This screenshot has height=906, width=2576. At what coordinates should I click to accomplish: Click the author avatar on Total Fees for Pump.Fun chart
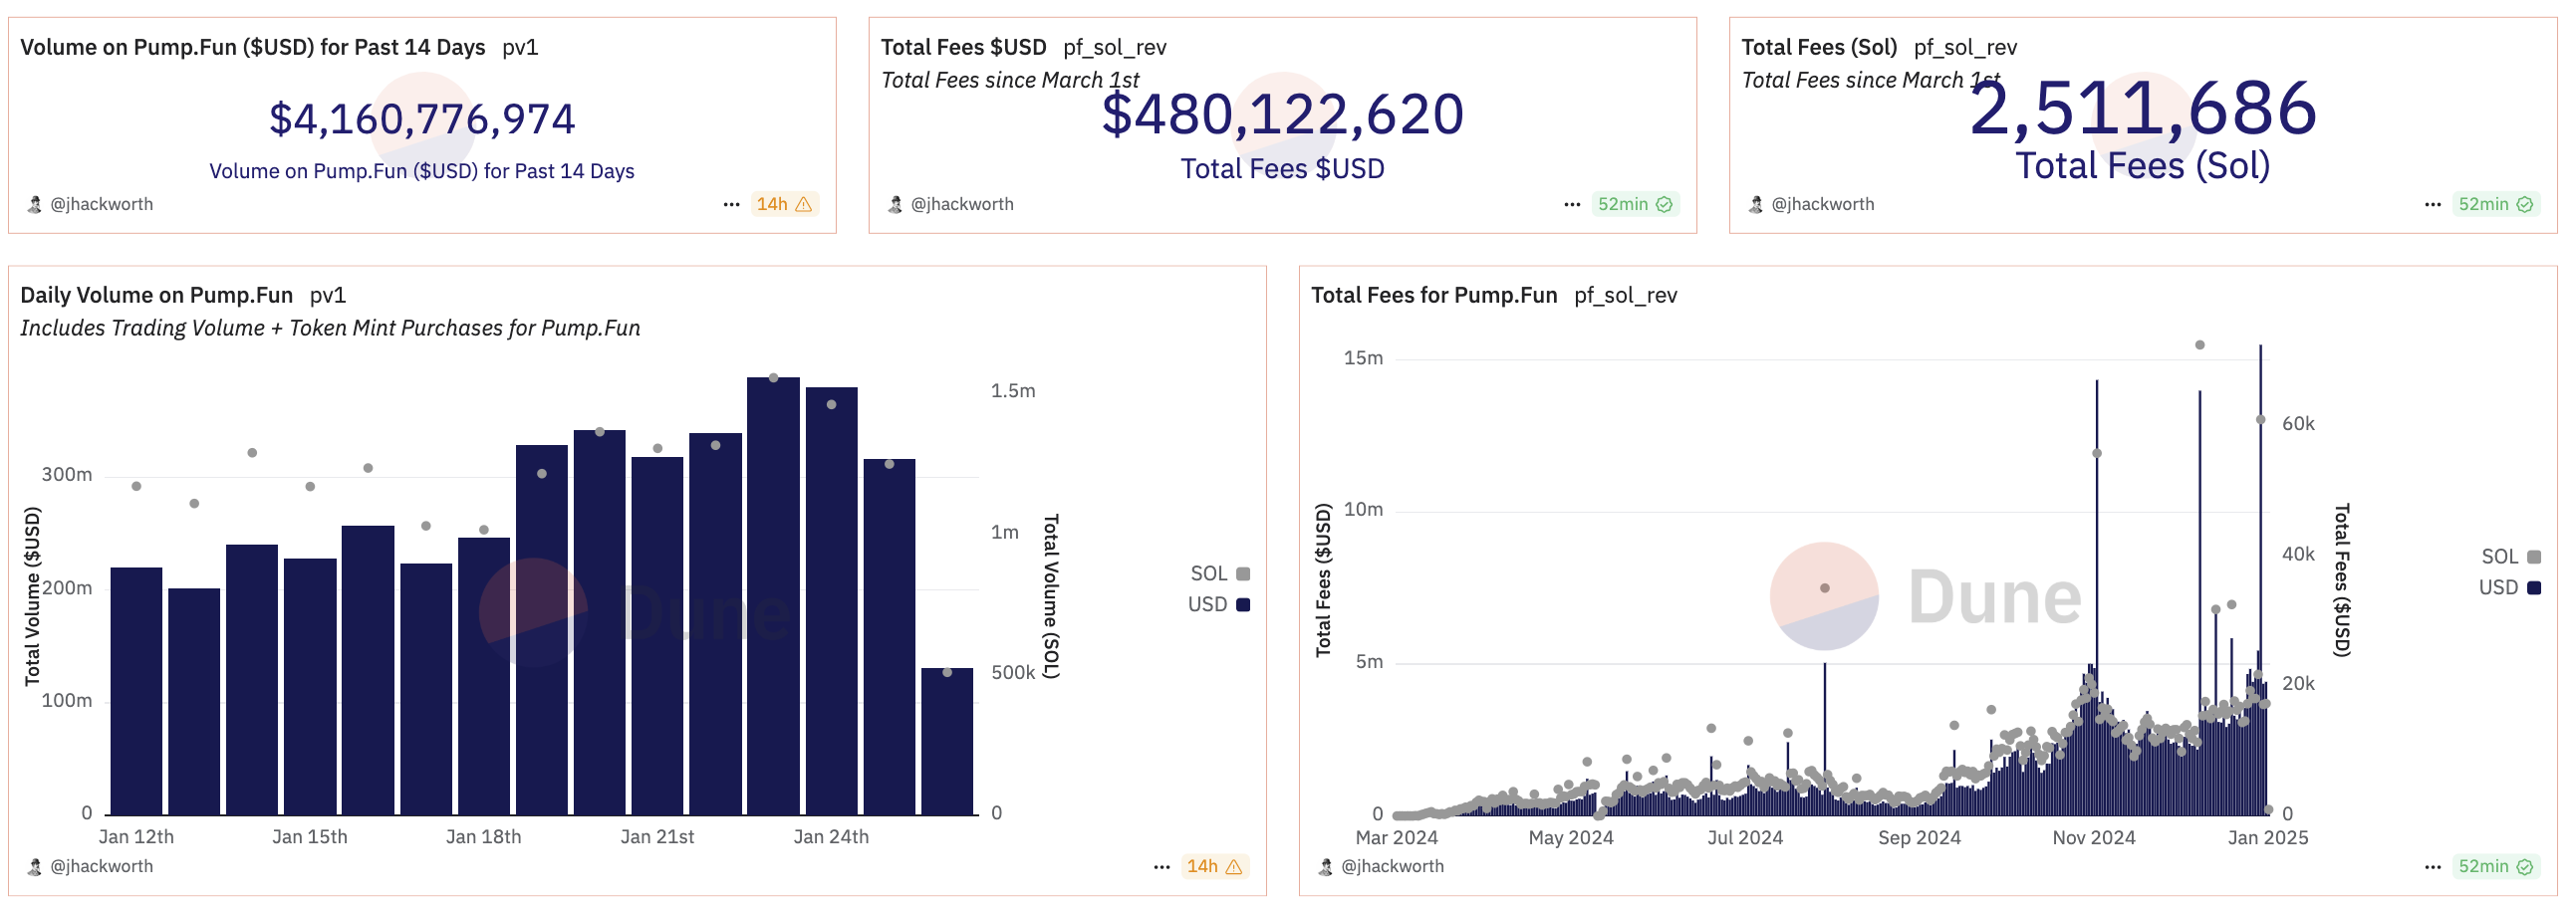coord(1325,867)
